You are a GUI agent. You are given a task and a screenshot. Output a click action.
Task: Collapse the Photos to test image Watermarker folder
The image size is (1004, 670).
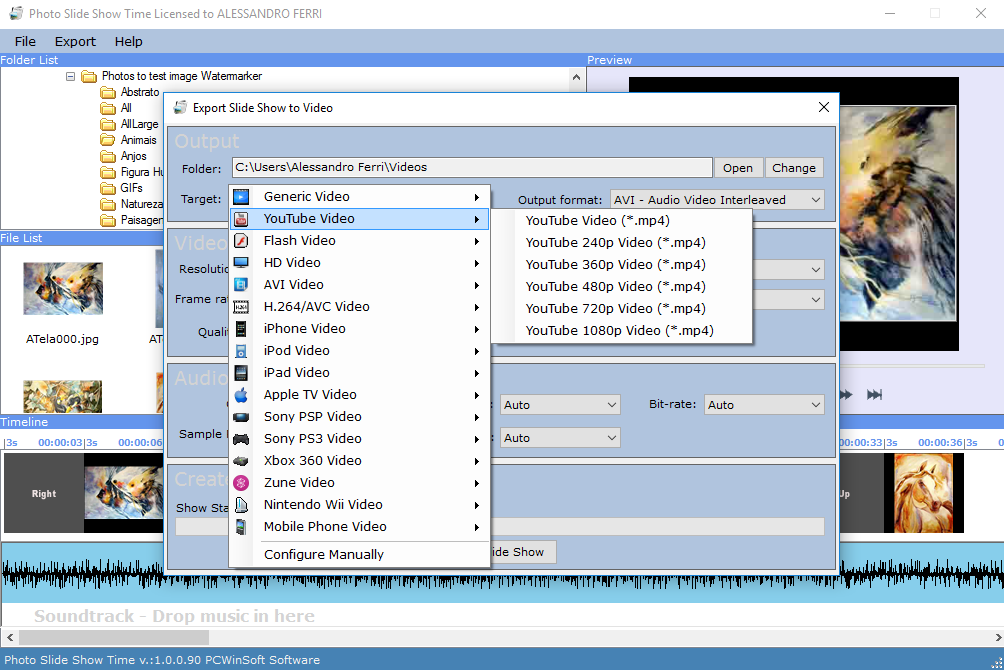pos(70,76)
